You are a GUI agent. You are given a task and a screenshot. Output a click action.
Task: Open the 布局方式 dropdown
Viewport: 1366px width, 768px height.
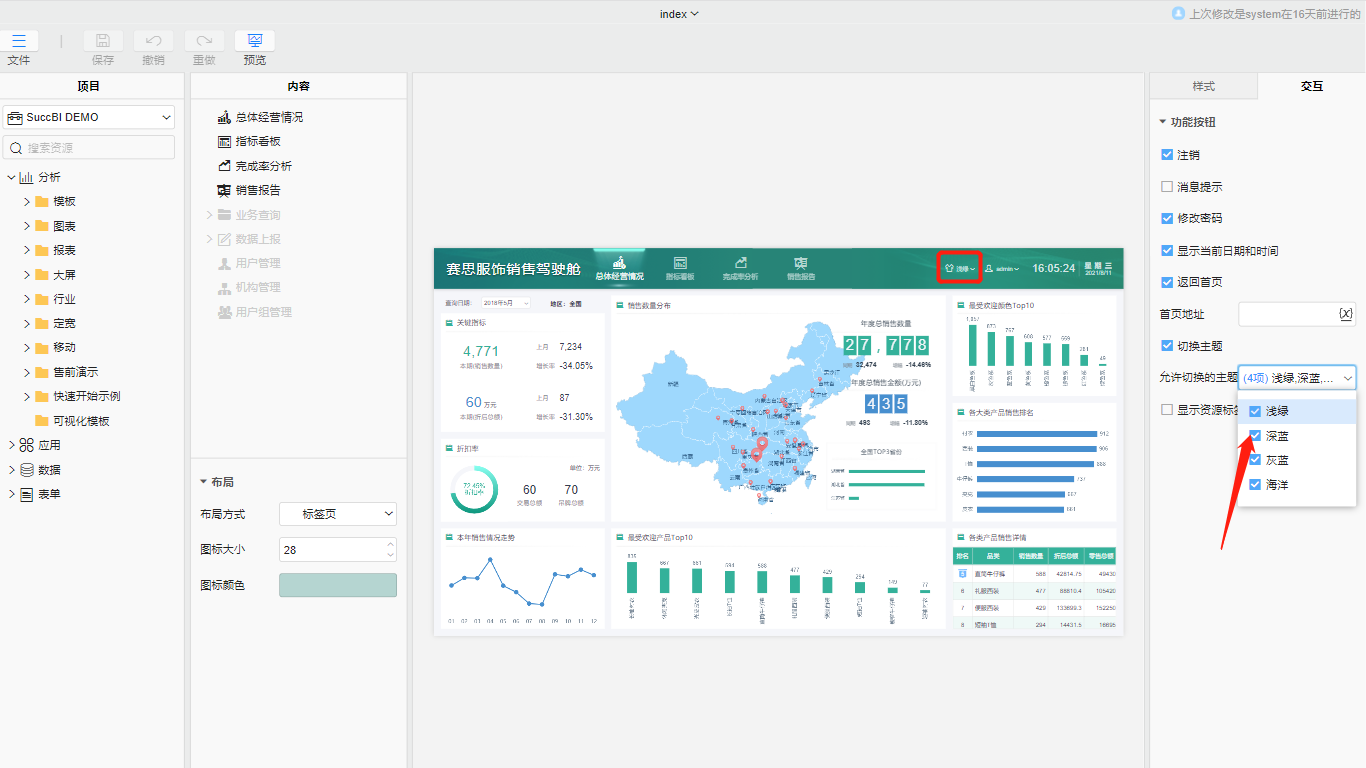tap(337, 514)
